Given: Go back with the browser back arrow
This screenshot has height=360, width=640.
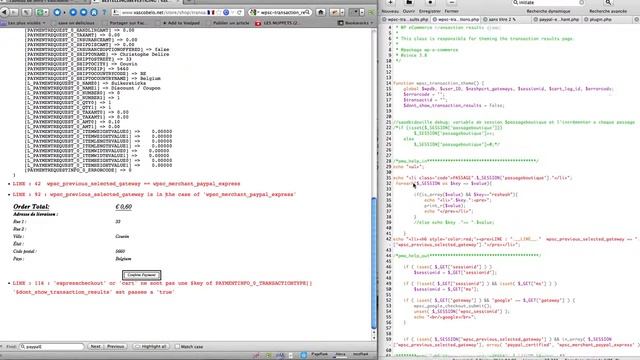Looking at the screenshot, I should (x=4, y=12).
